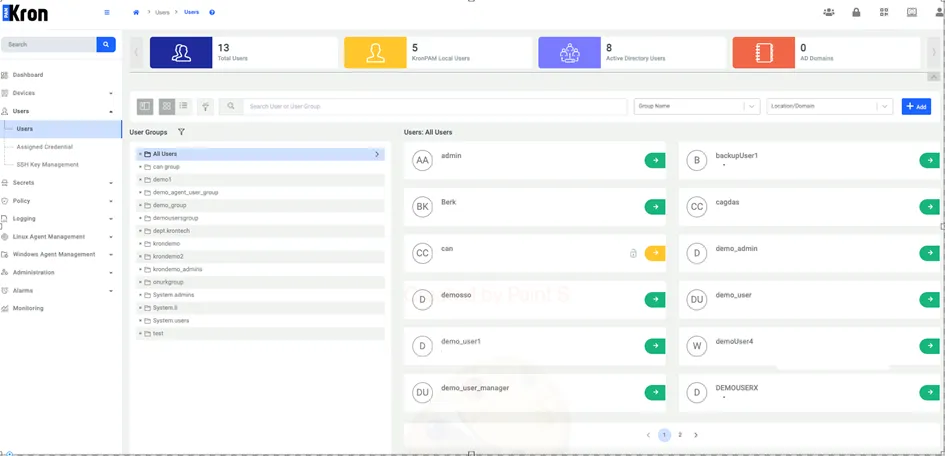Open the Location/Domain dropdown
Screen dimensions: 945x456
point(829,106)
